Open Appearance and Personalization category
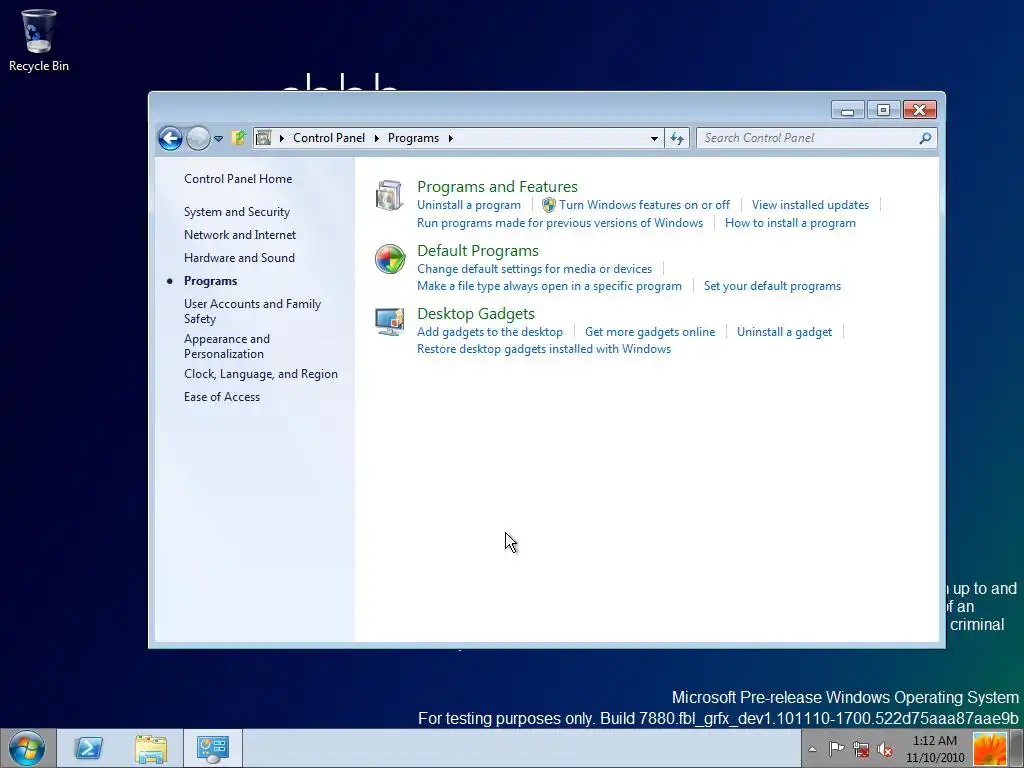This screenshot has width=1024, height=768. point(227,346)
